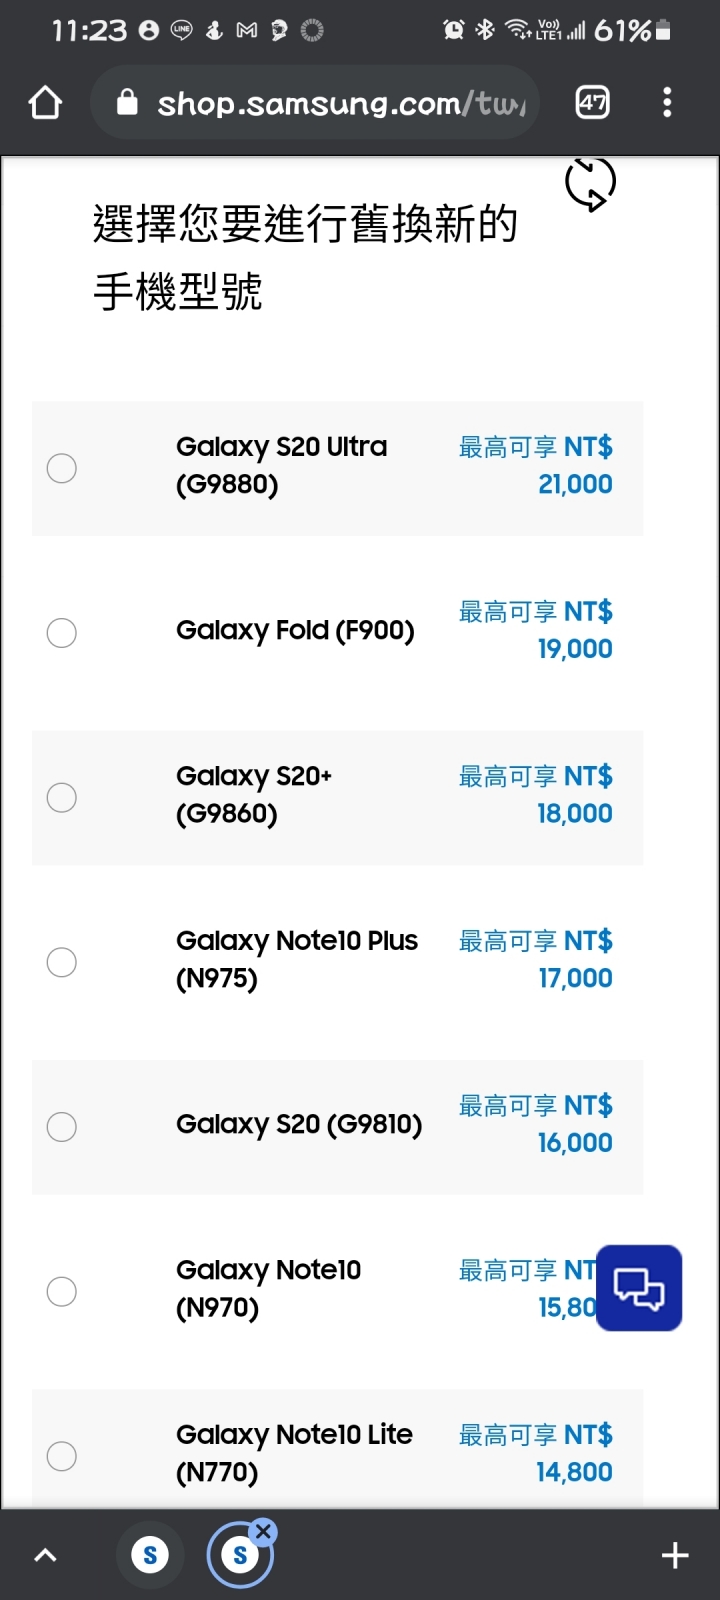720x1600 pixels.
Task: Tap the circular refresh arrows icon
Action: [590, 184]
